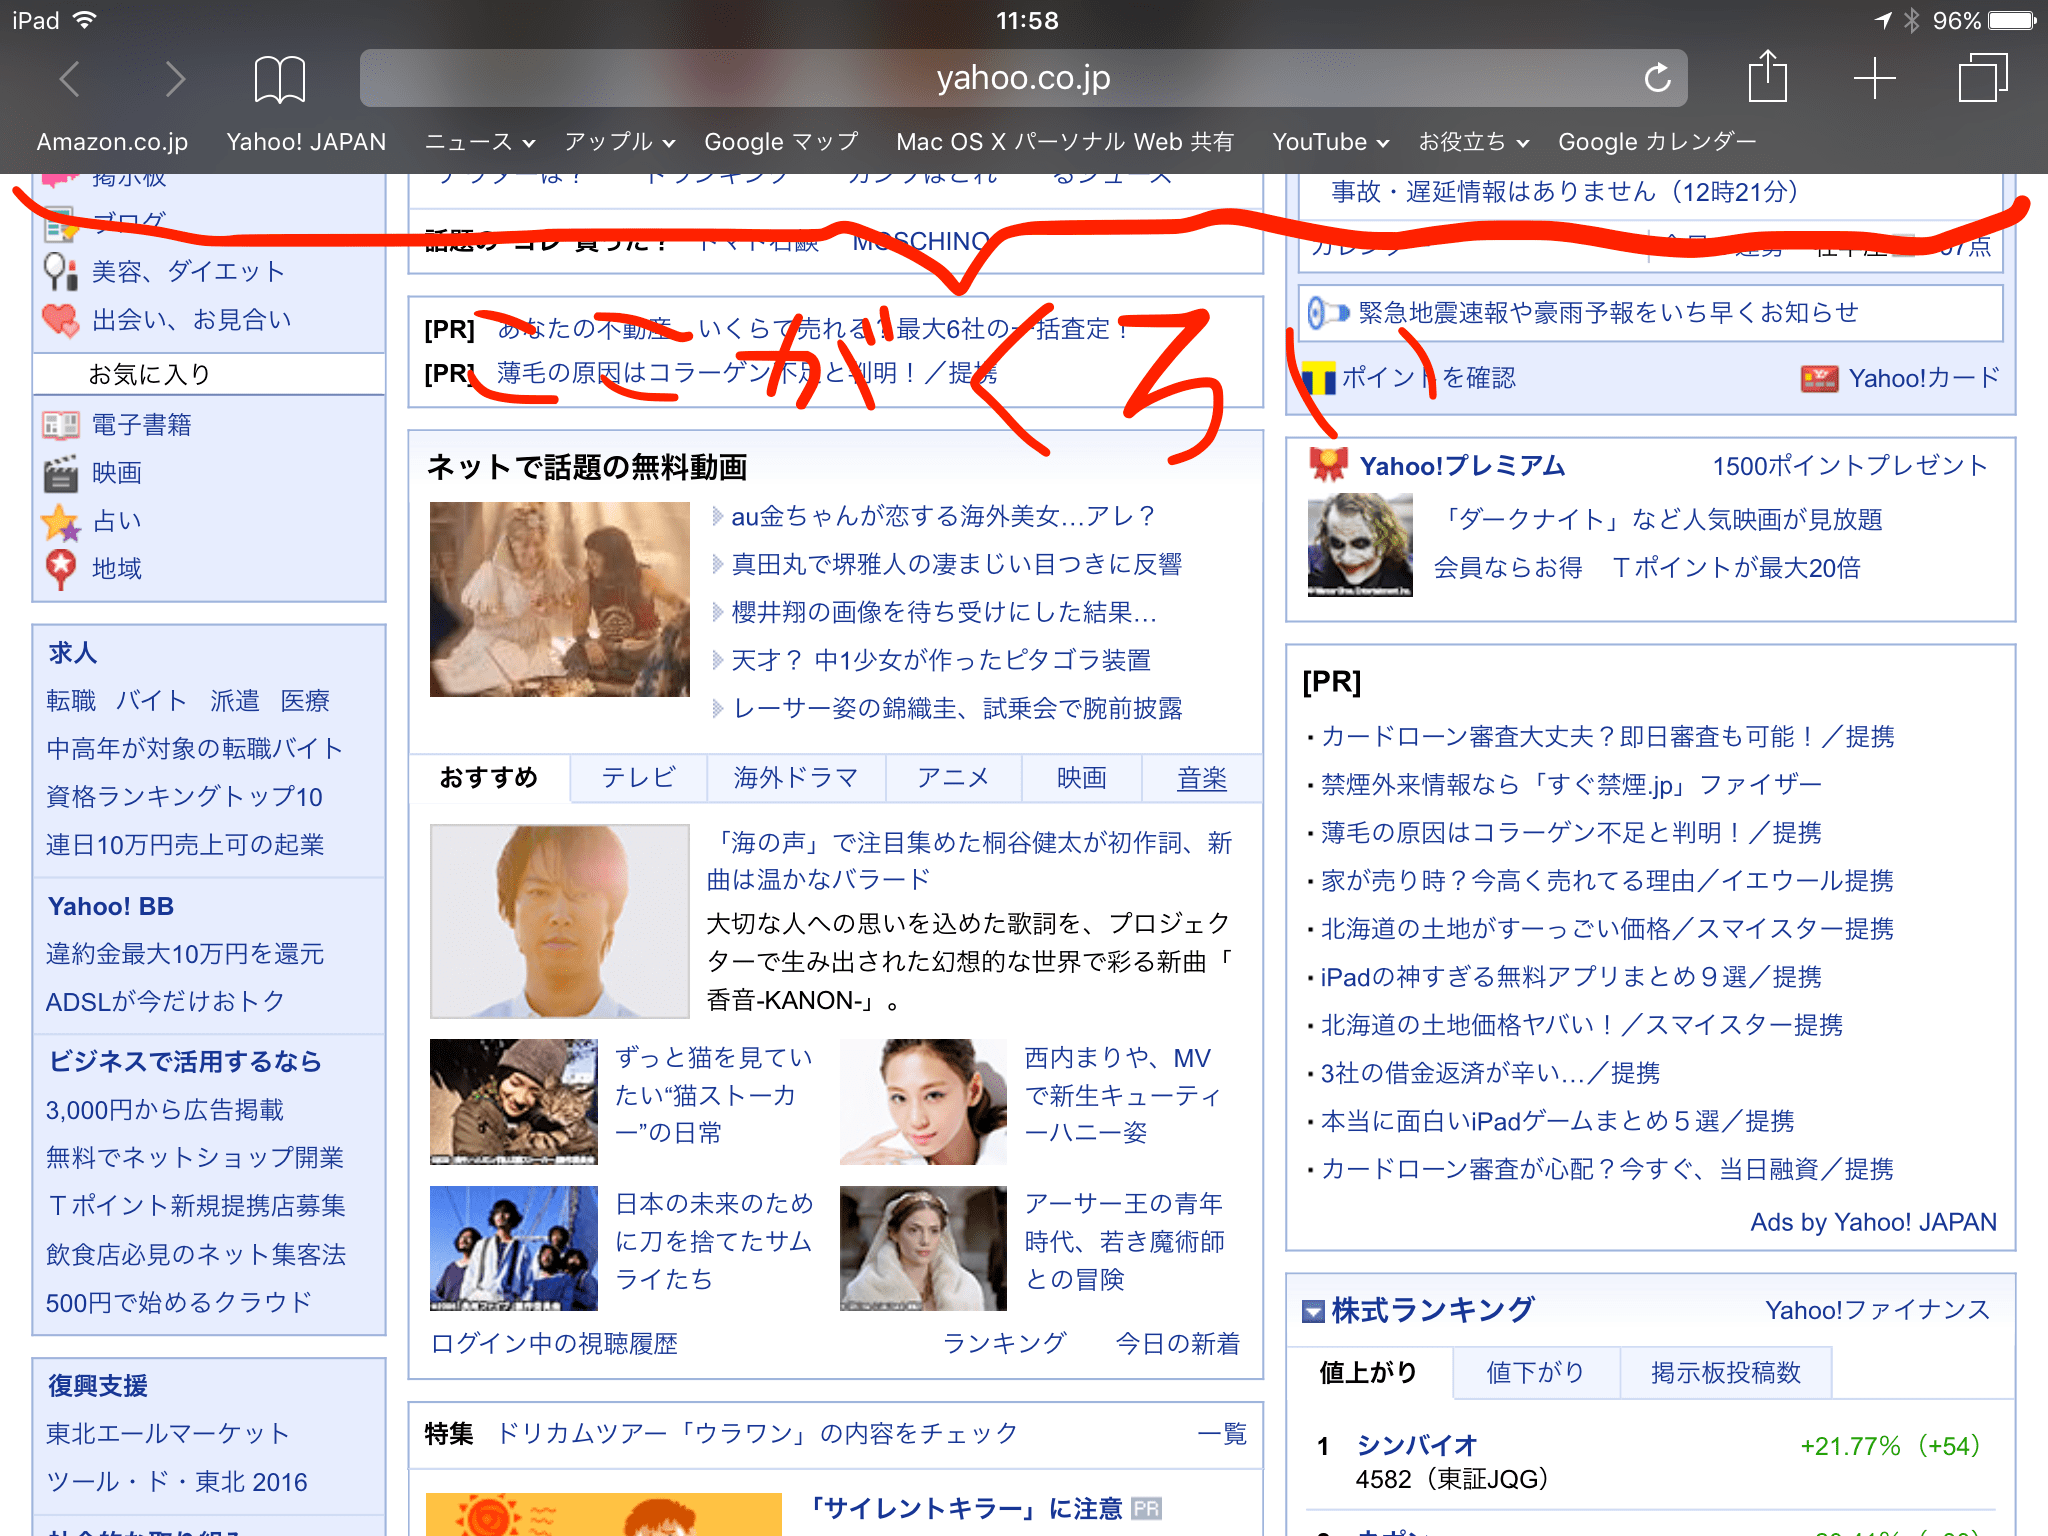The width and height of the screenshot is (2048, 1536).
Task: Tap the Safari back arrow
Action: tap(69, 79)
